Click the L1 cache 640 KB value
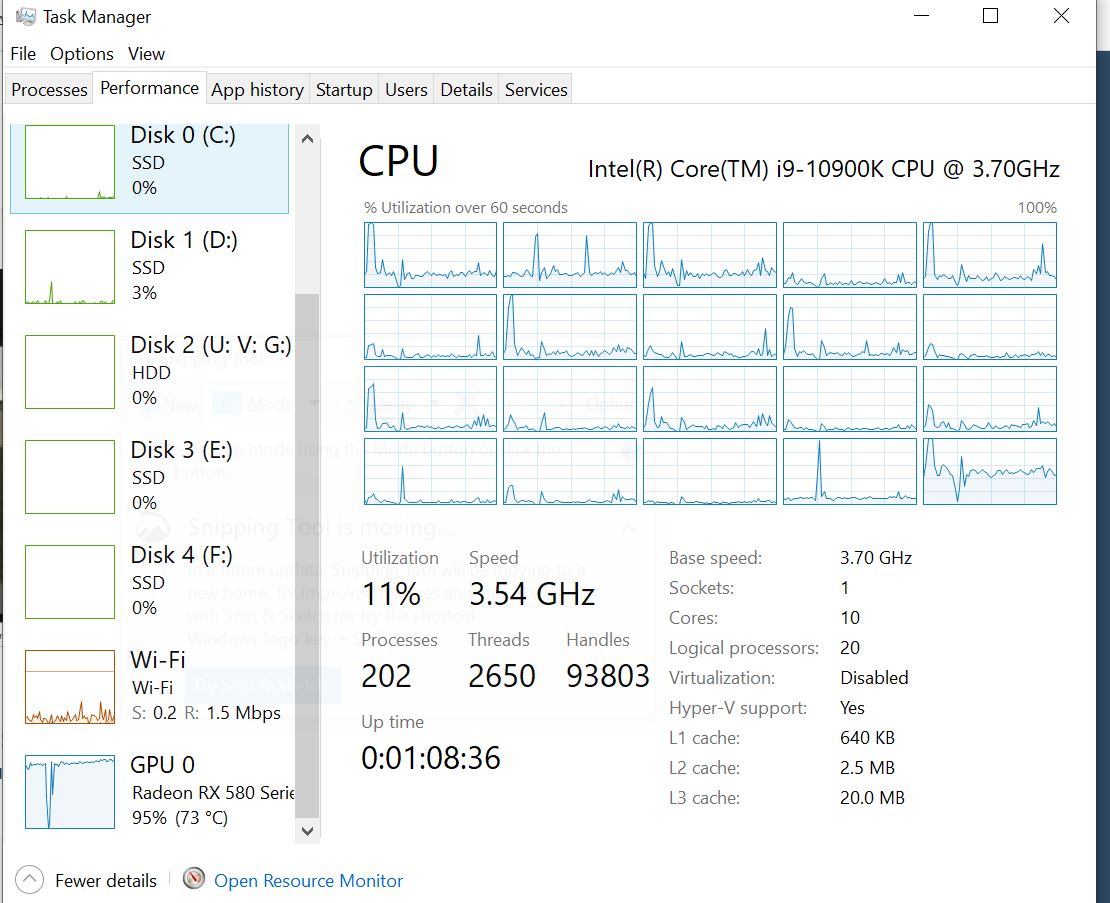Viewport: 1110px width, 903px height. point(868,738)
